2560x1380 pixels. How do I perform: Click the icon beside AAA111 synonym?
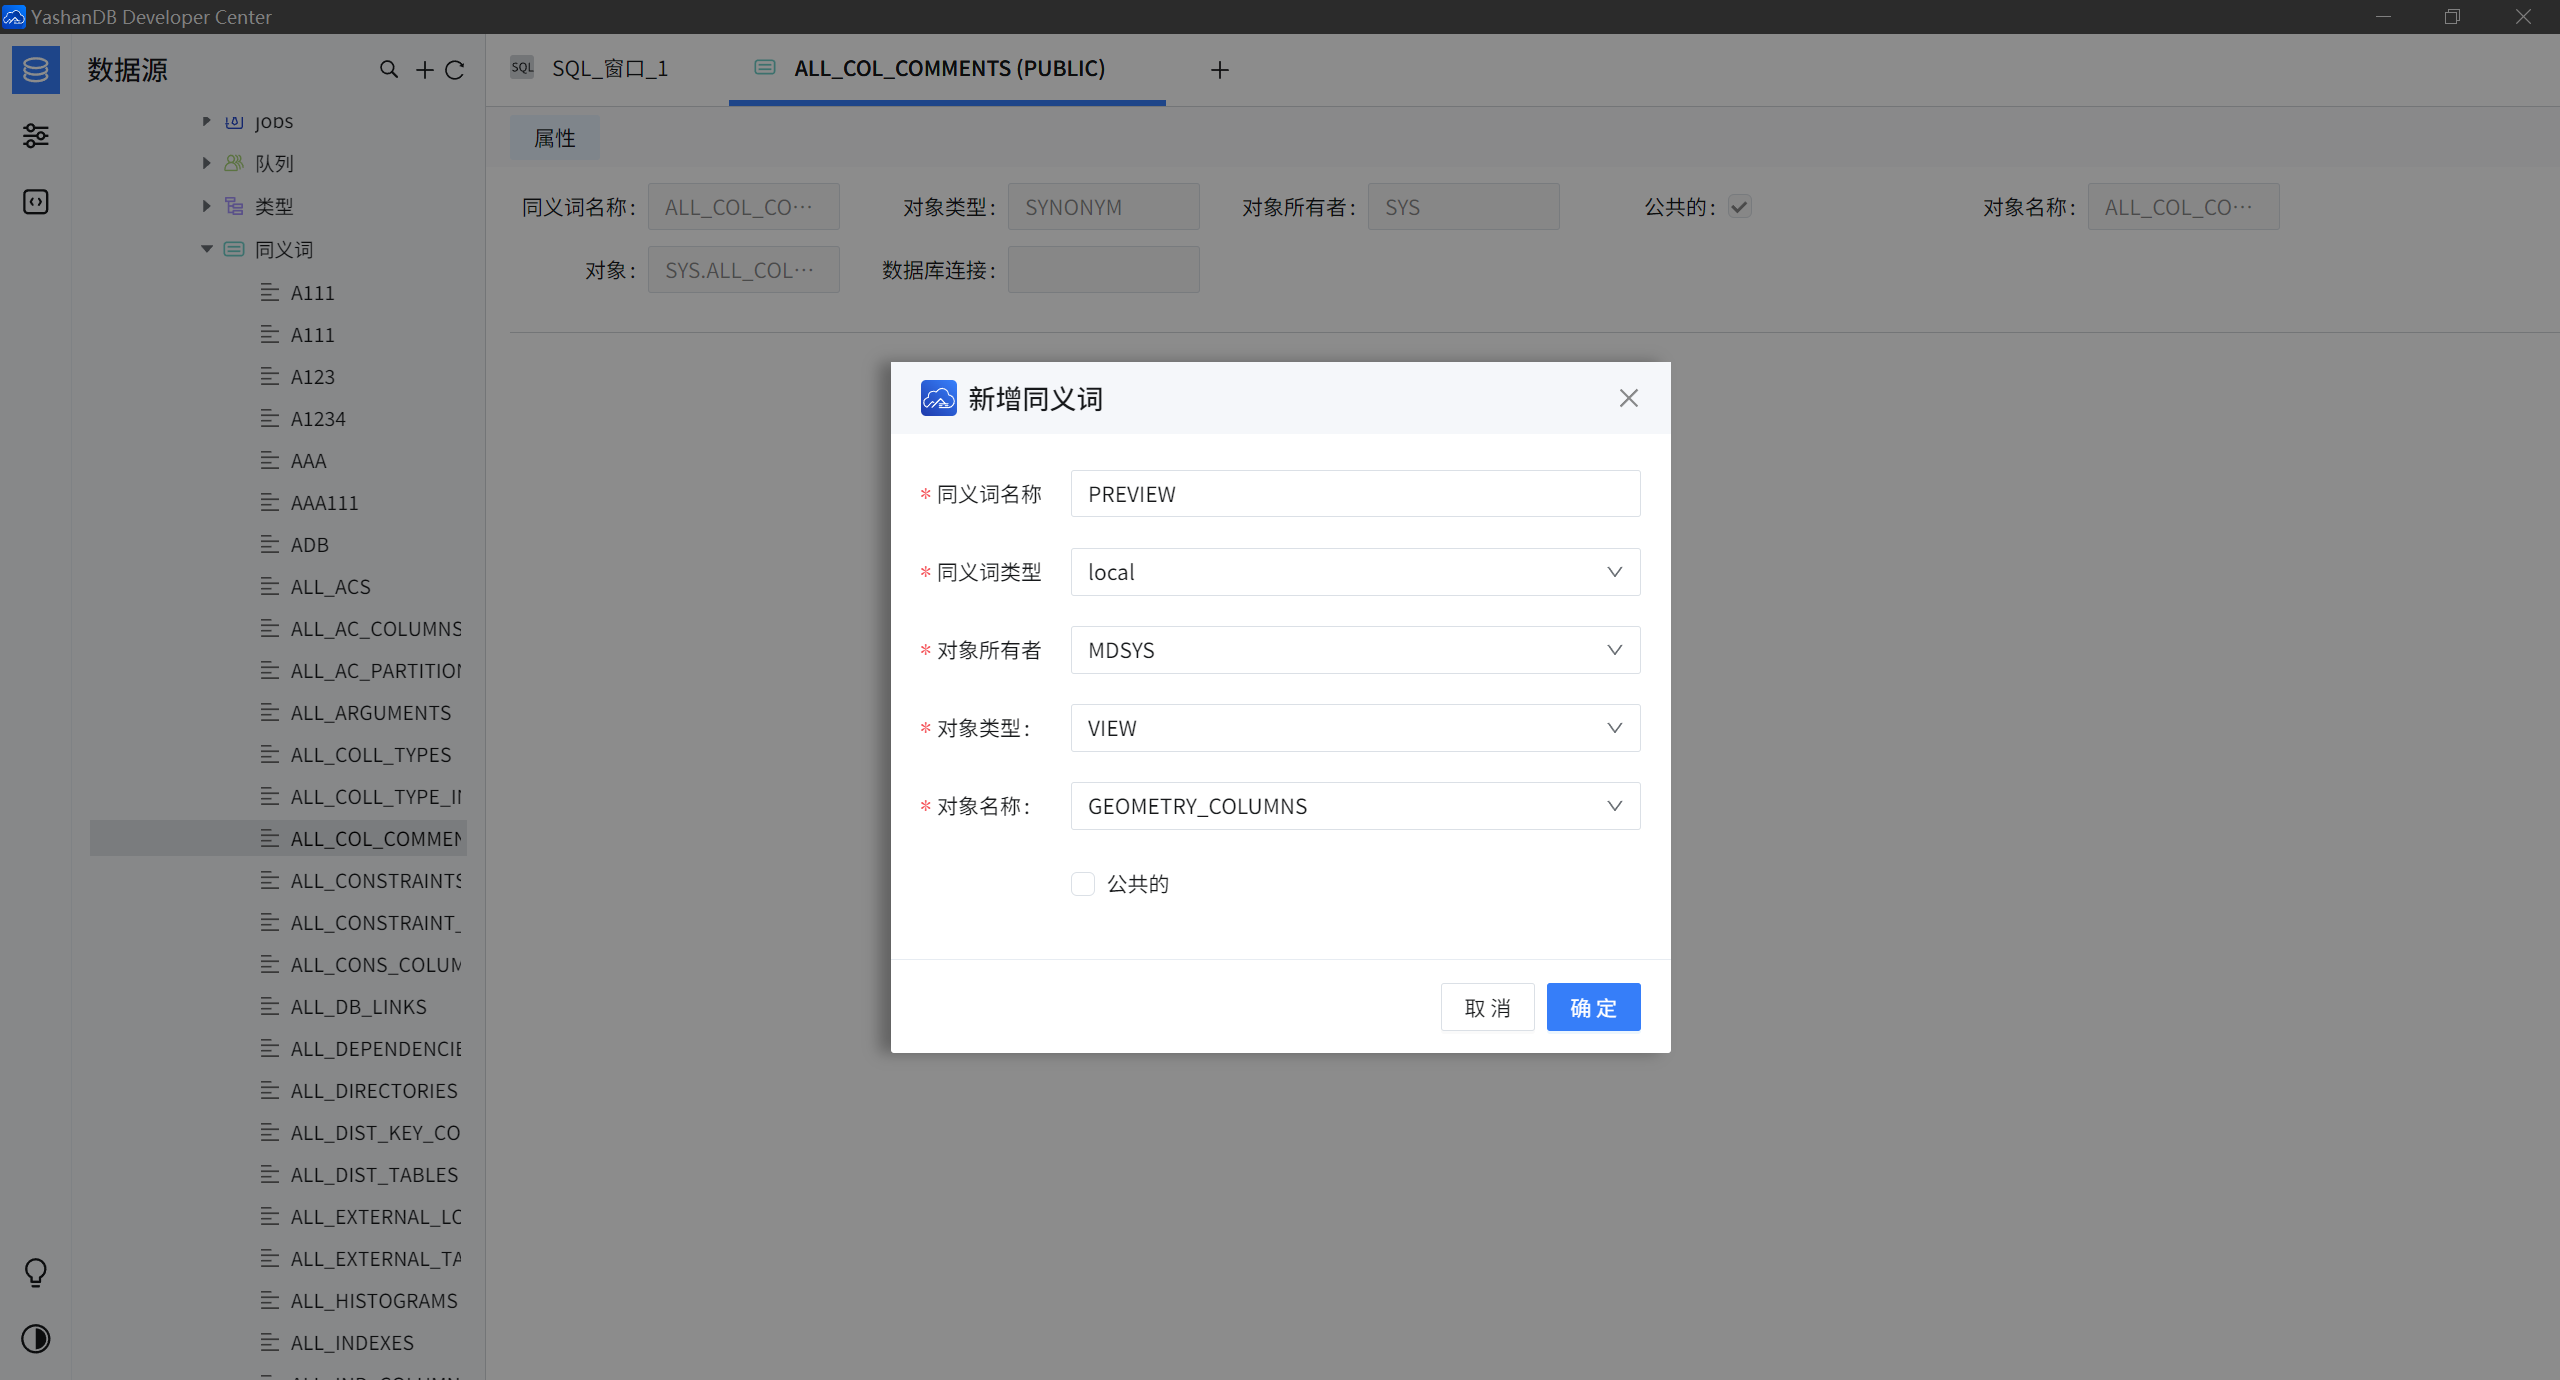[270, 503]
